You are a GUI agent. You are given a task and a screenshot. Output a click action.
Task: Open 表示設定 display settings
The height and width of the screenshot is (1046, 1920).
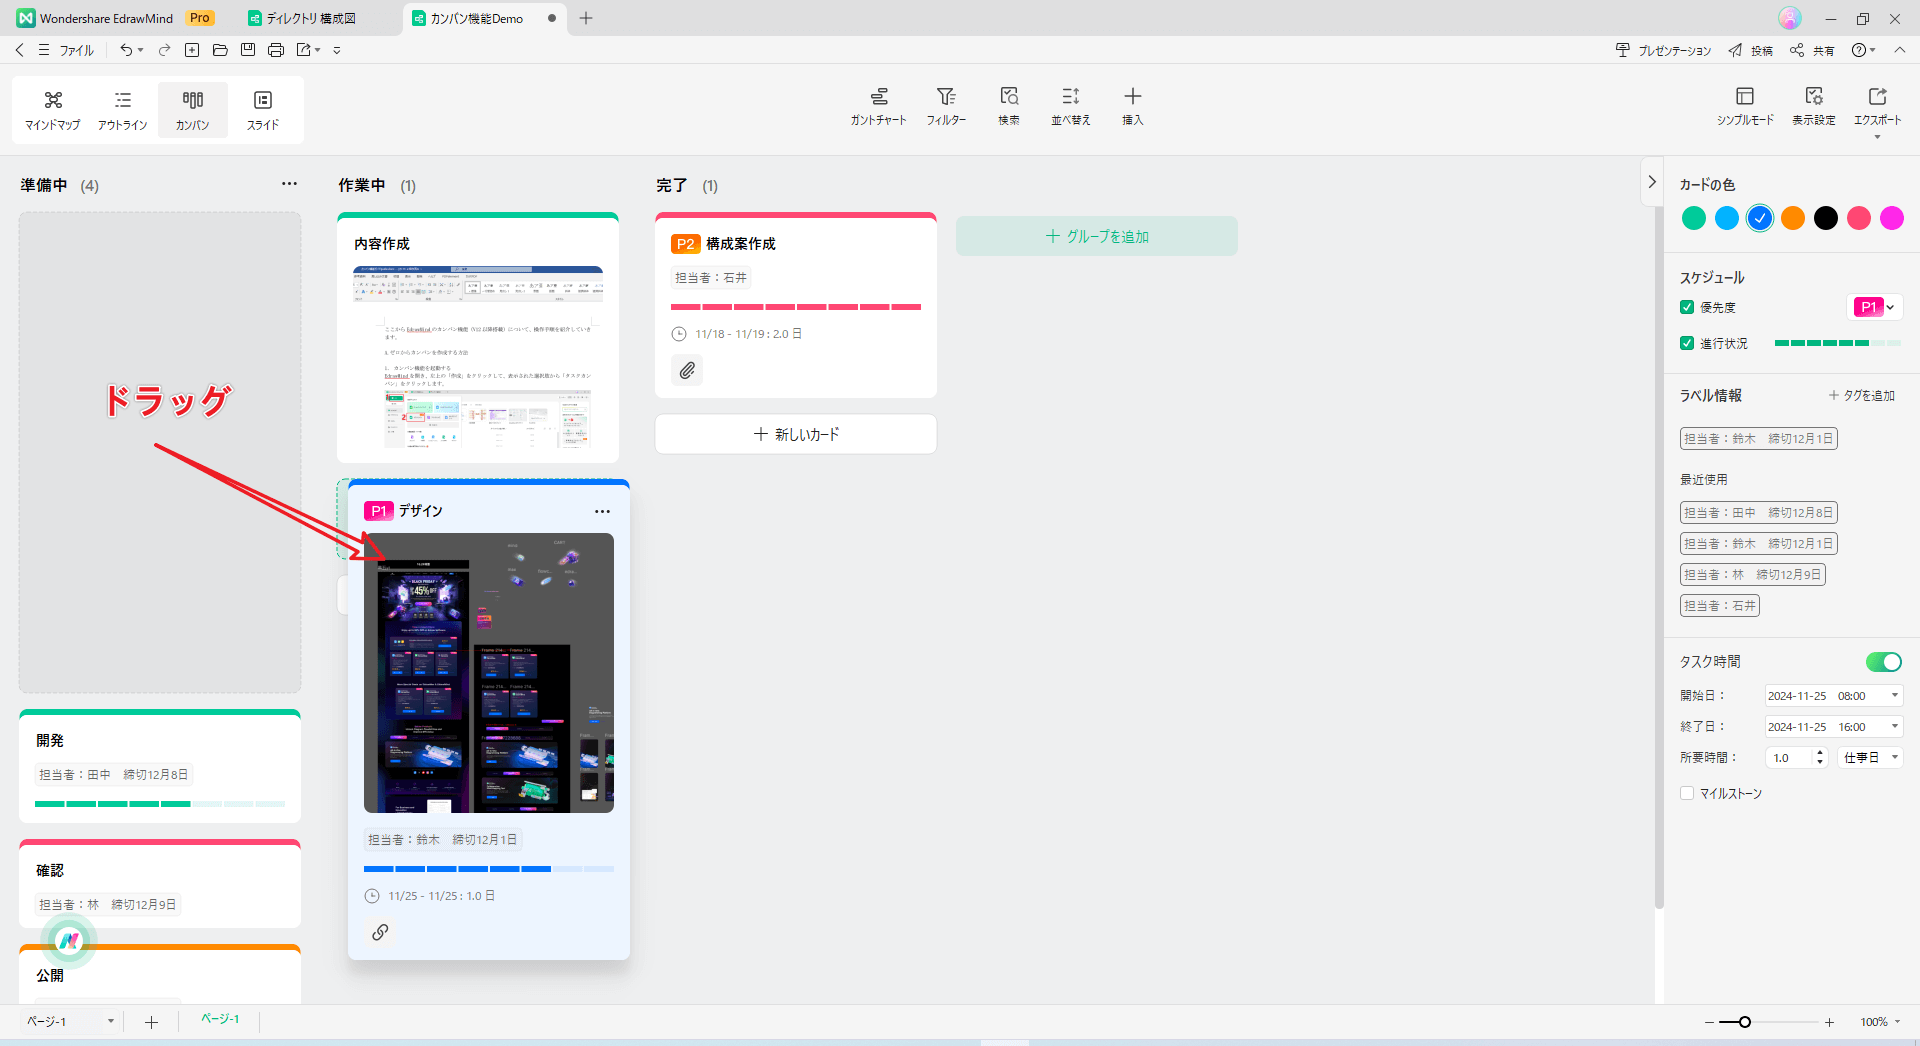click(1814, 106)
